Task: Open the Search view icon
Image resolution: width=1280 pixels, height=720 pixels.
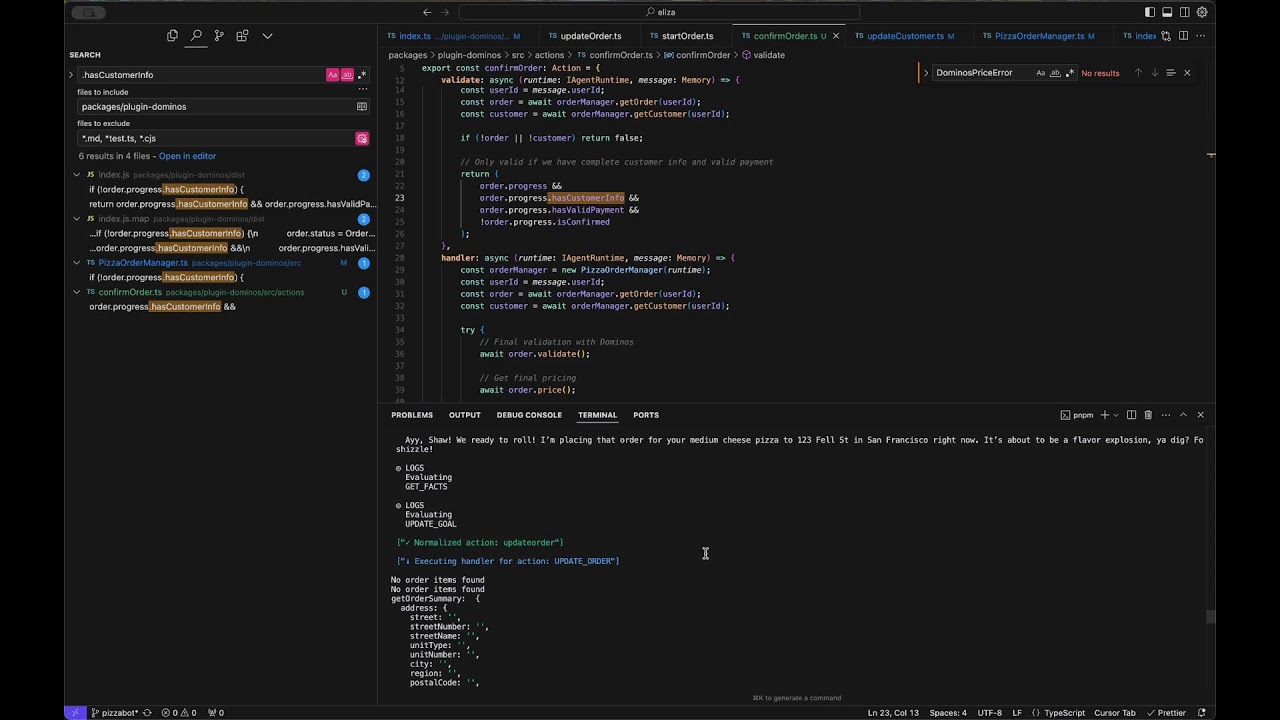Action: pyautogui.click(x=196, y=36)
